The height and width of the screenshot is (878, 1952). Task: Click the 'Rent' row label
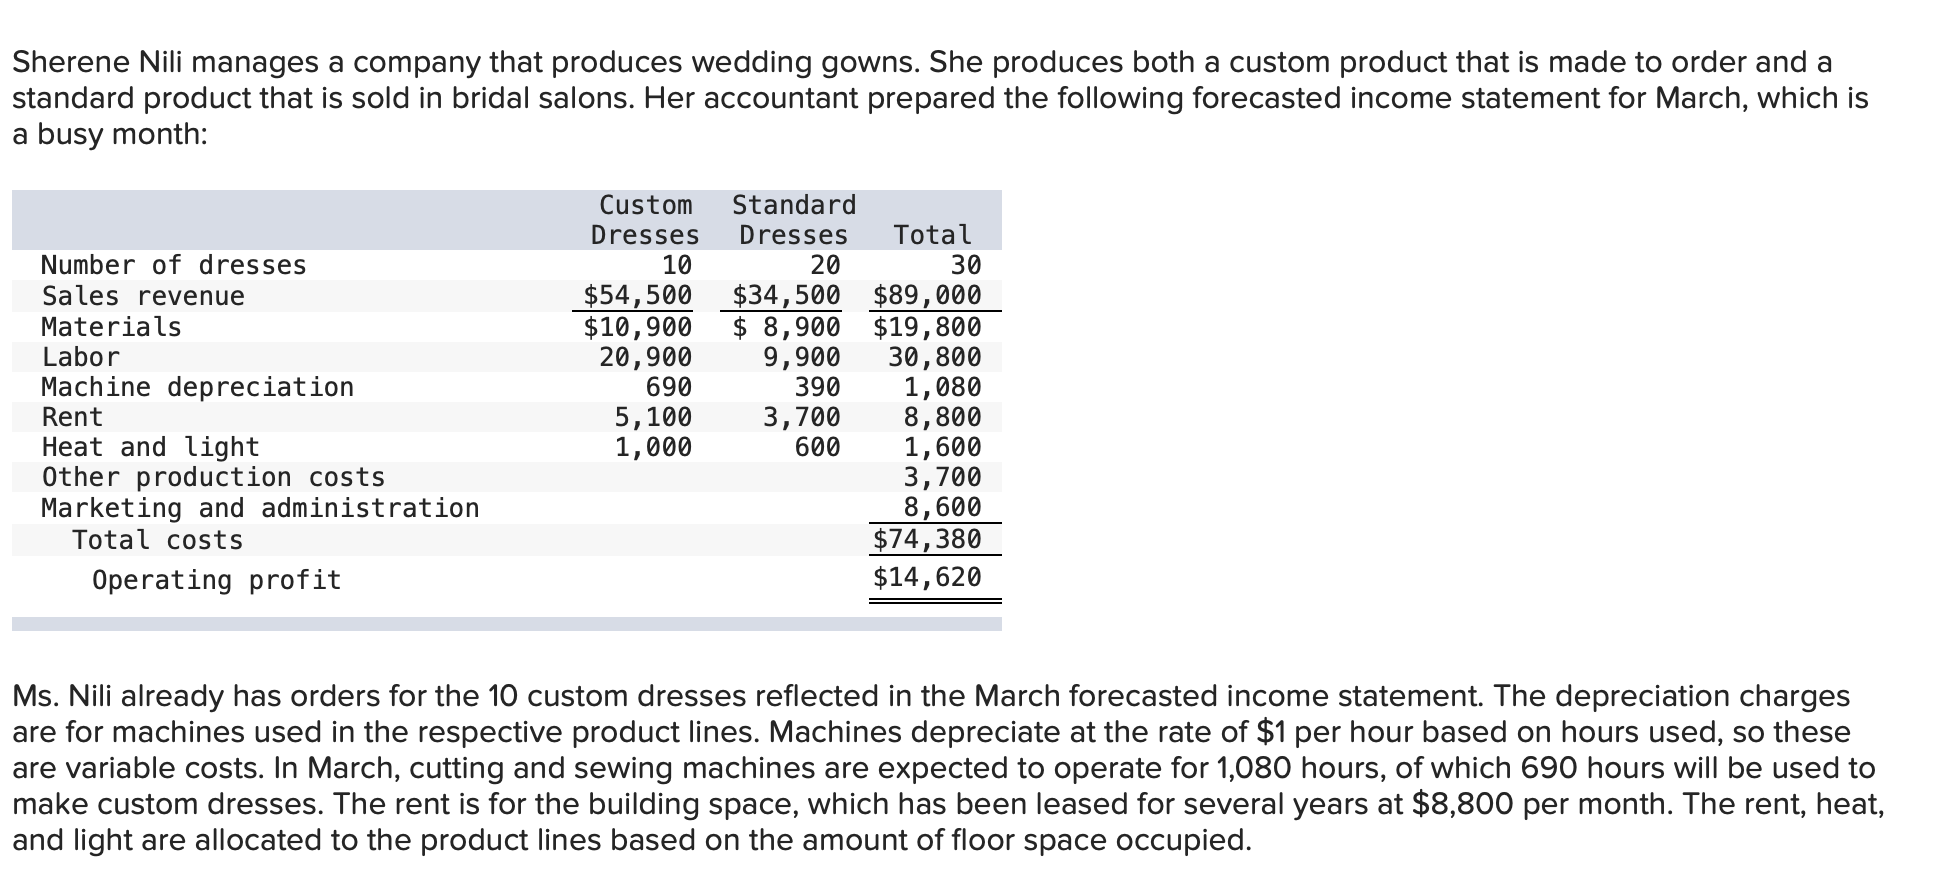(x=72, y=417)
